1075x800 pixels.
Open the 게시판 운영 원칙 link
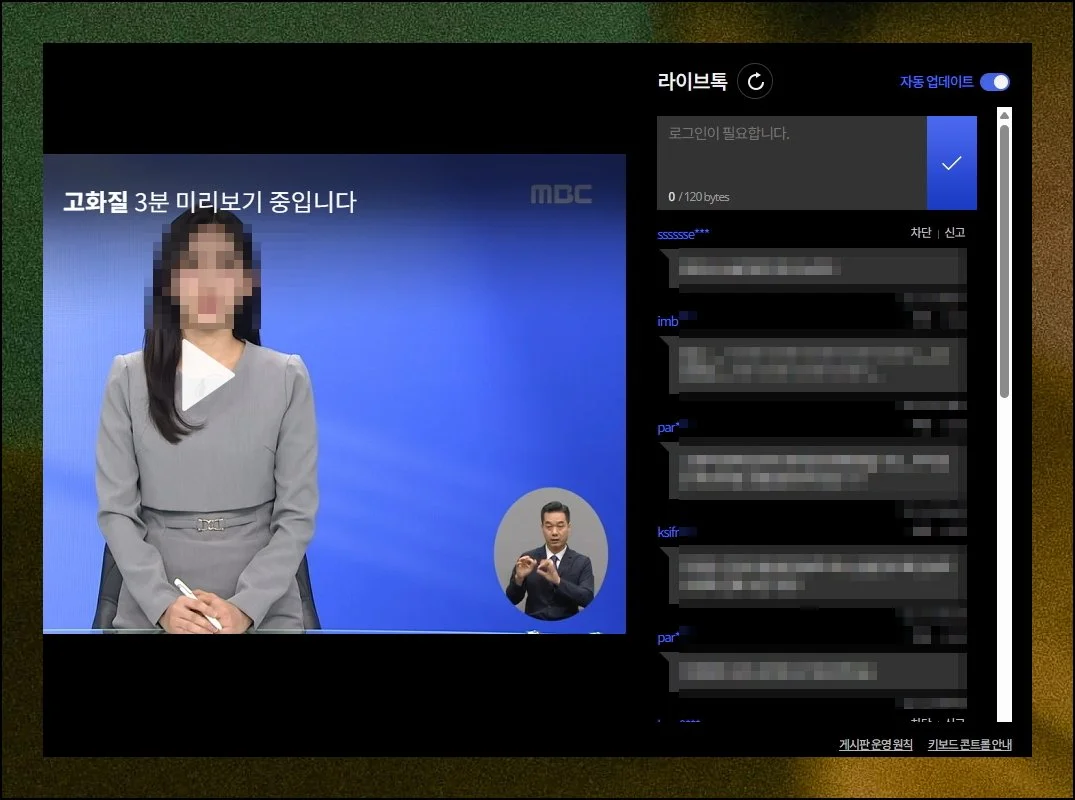tap(876, 745)
